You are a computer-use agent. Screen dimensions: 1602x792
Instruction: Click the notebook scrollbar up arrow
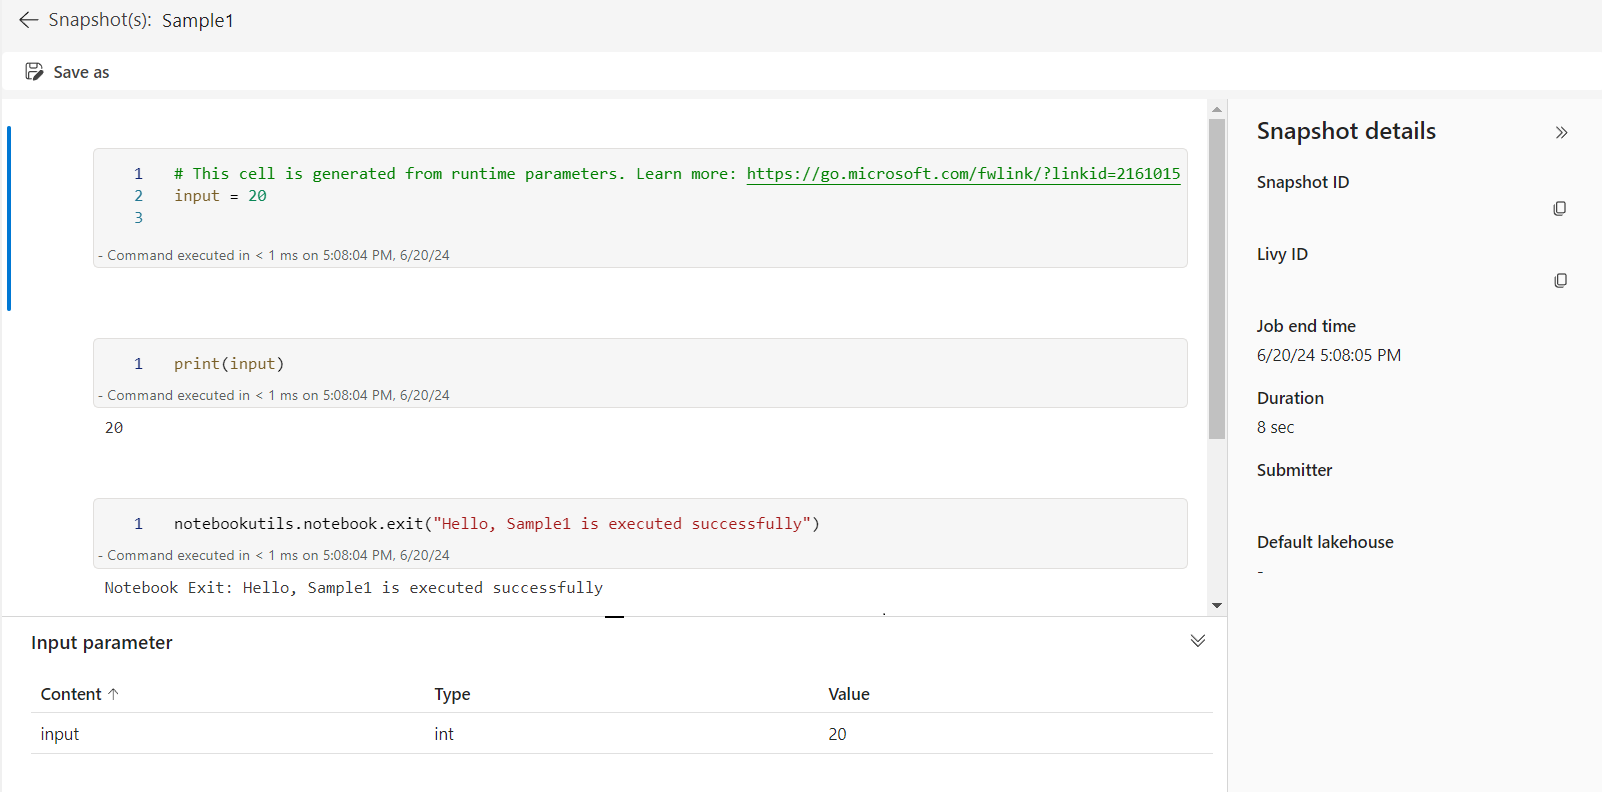point(1216,109)
